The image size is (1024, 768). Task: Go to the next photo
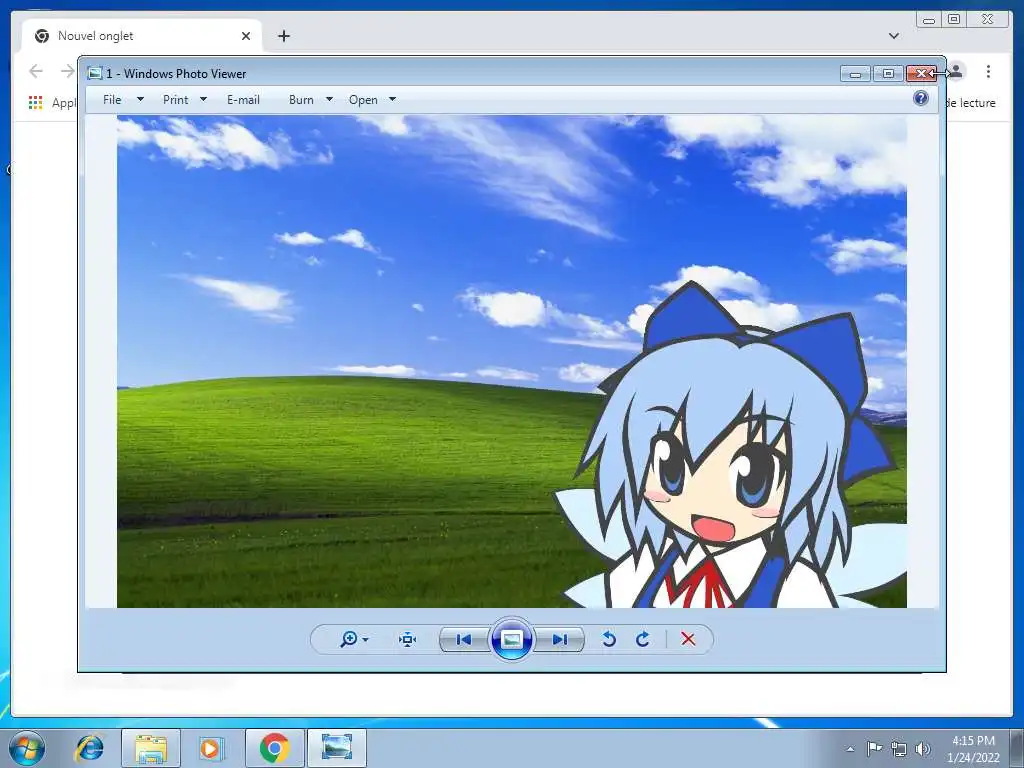[560, 639]
